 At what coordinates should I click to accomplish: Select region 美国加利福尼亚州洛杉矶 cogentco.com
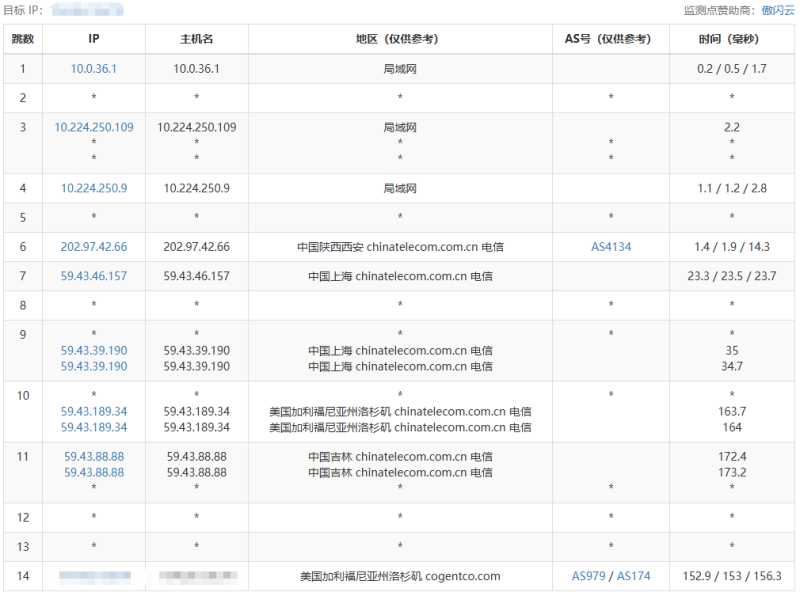point(400,576)
